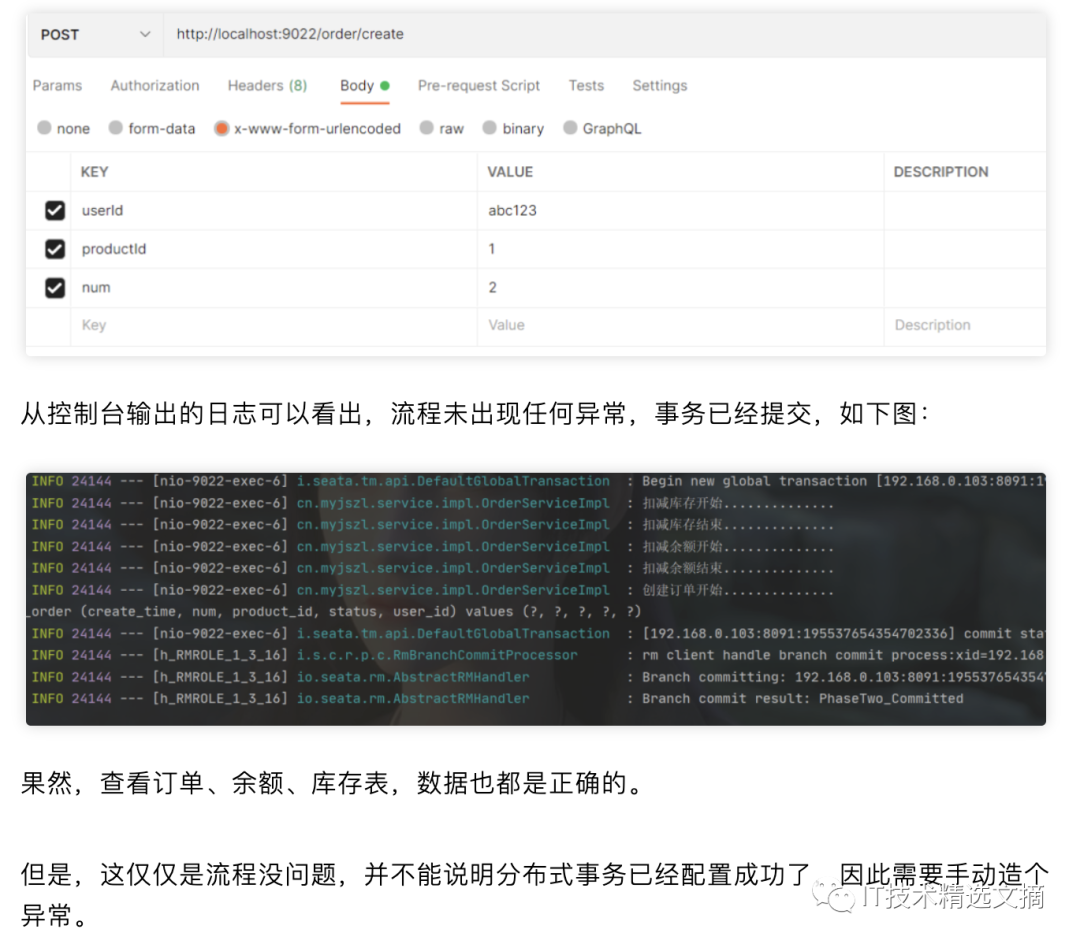Click the userId key cell
This screenshot has height=944, width=1080.
pyautogui.click(x=273, y=211)
